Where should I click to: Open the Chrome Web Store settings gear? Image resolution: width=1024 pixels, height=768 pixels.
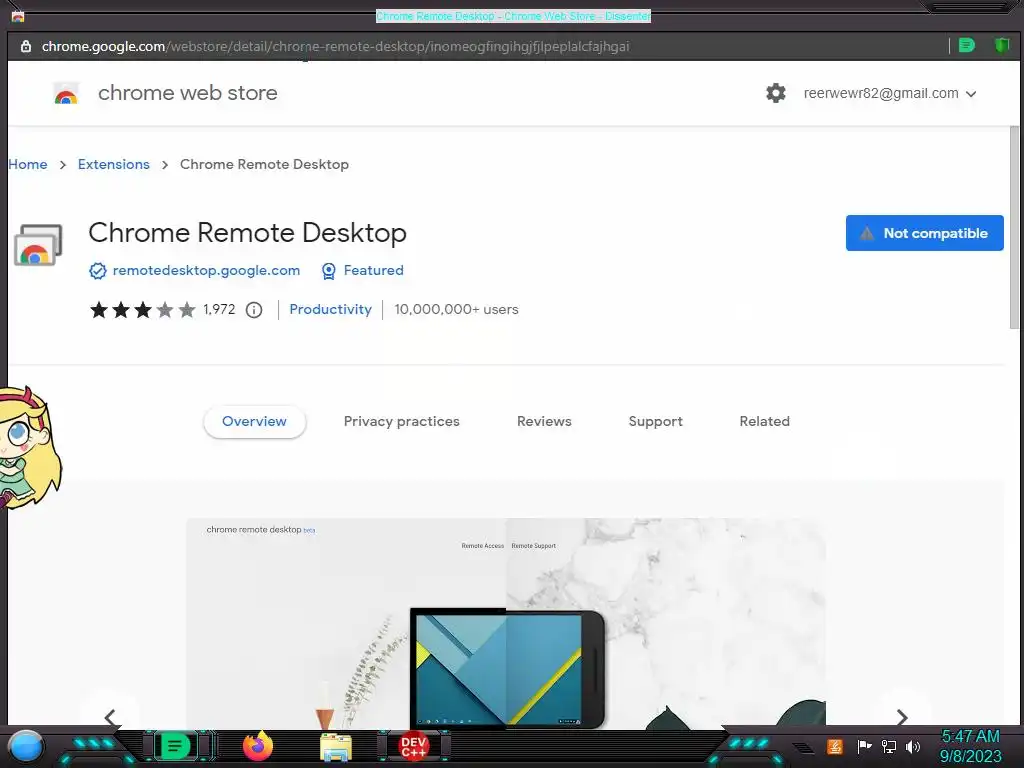(775, 93)
